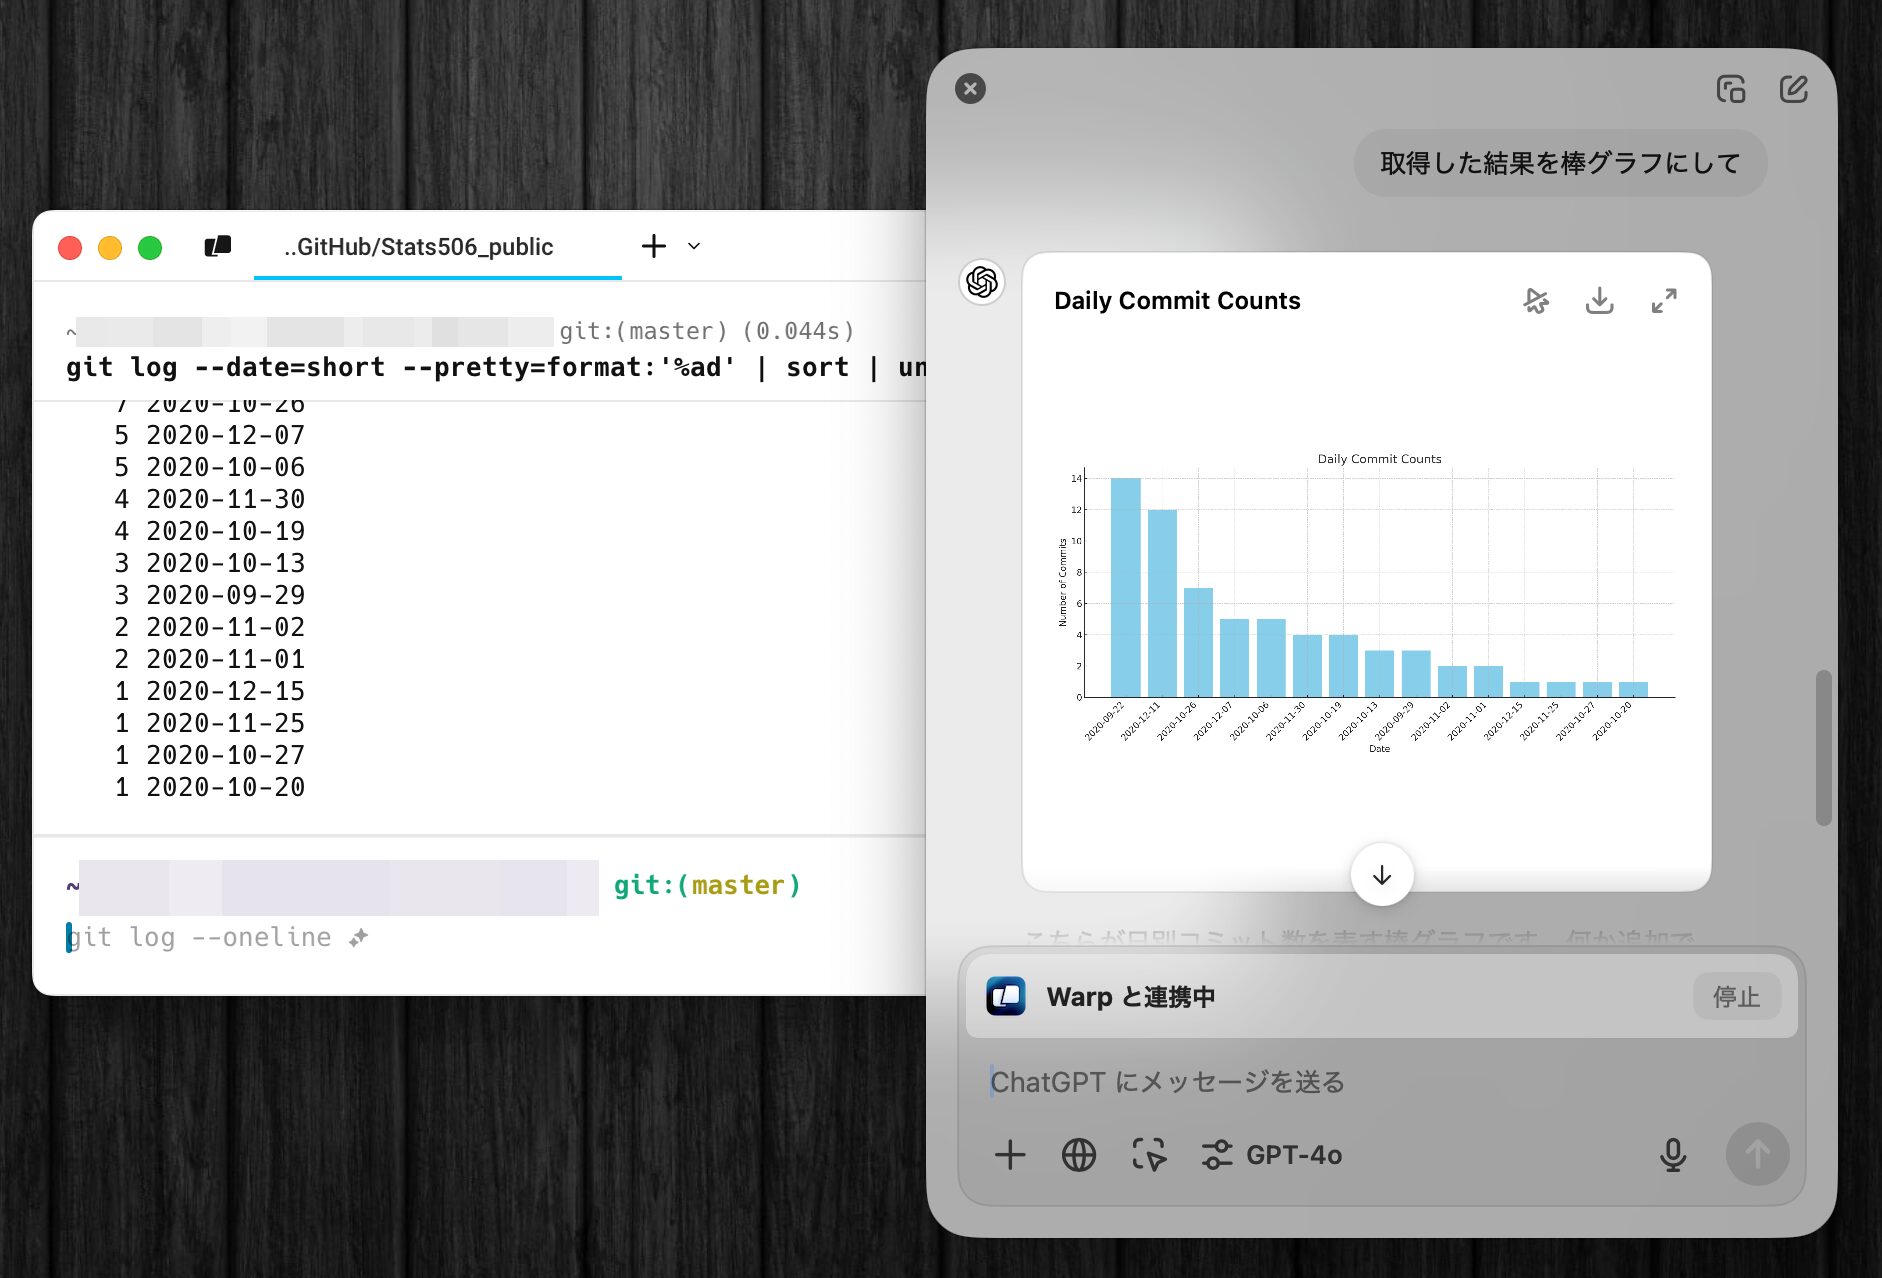This screenshot has height=1278, width=1882.
Task: Enable web search globe icon
Action: [1078, 1155]
